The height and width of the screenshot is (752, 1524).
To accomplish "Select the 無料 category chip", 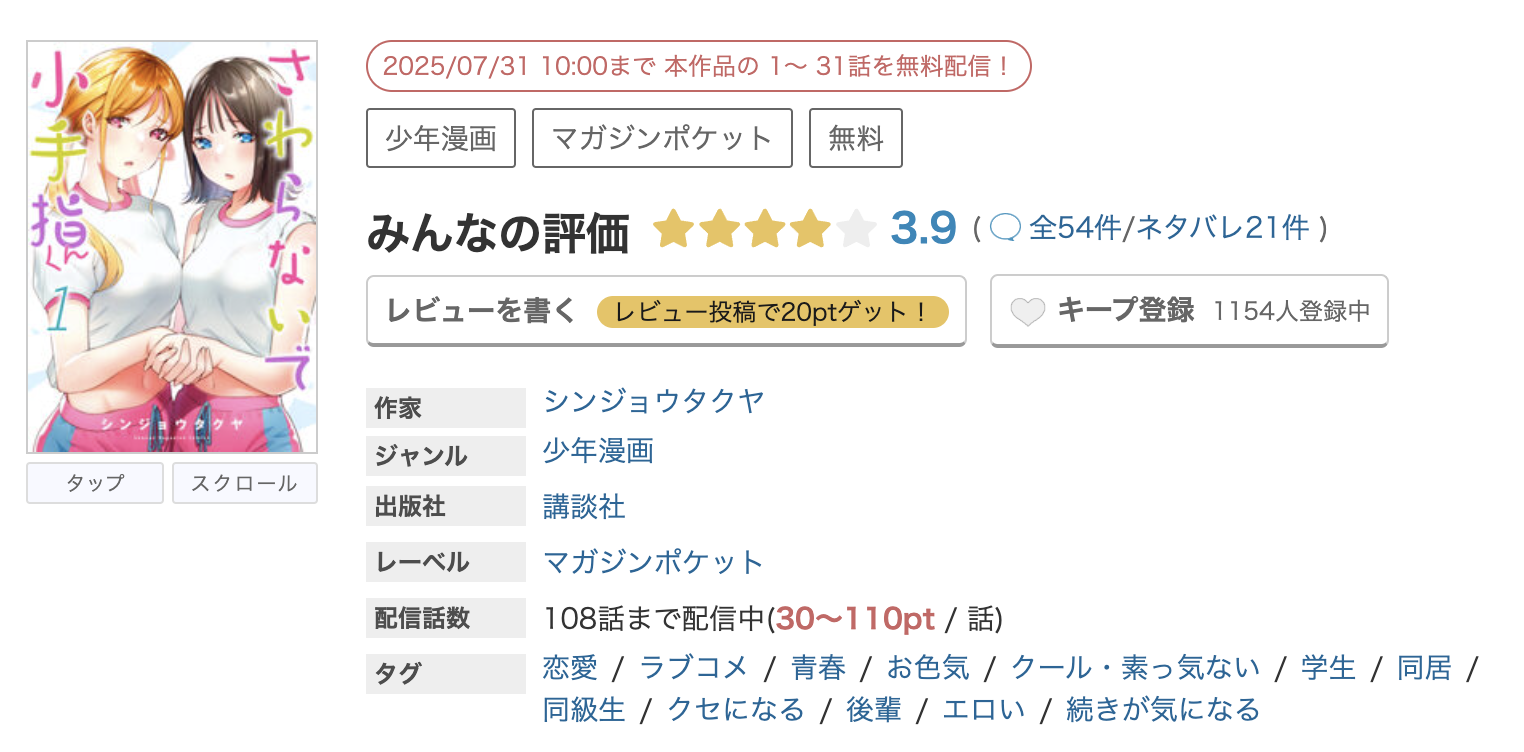I will coord(855,138).
